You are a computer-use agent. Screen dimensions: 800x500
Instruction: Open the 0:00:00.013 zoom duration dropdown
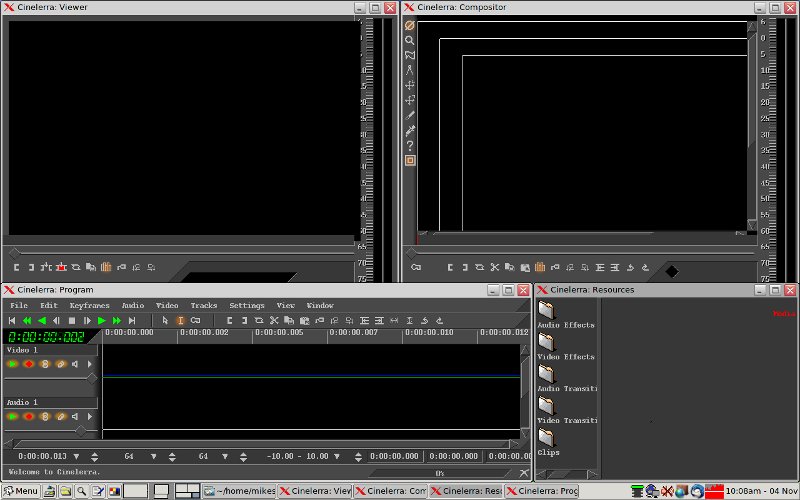point(77,456)
